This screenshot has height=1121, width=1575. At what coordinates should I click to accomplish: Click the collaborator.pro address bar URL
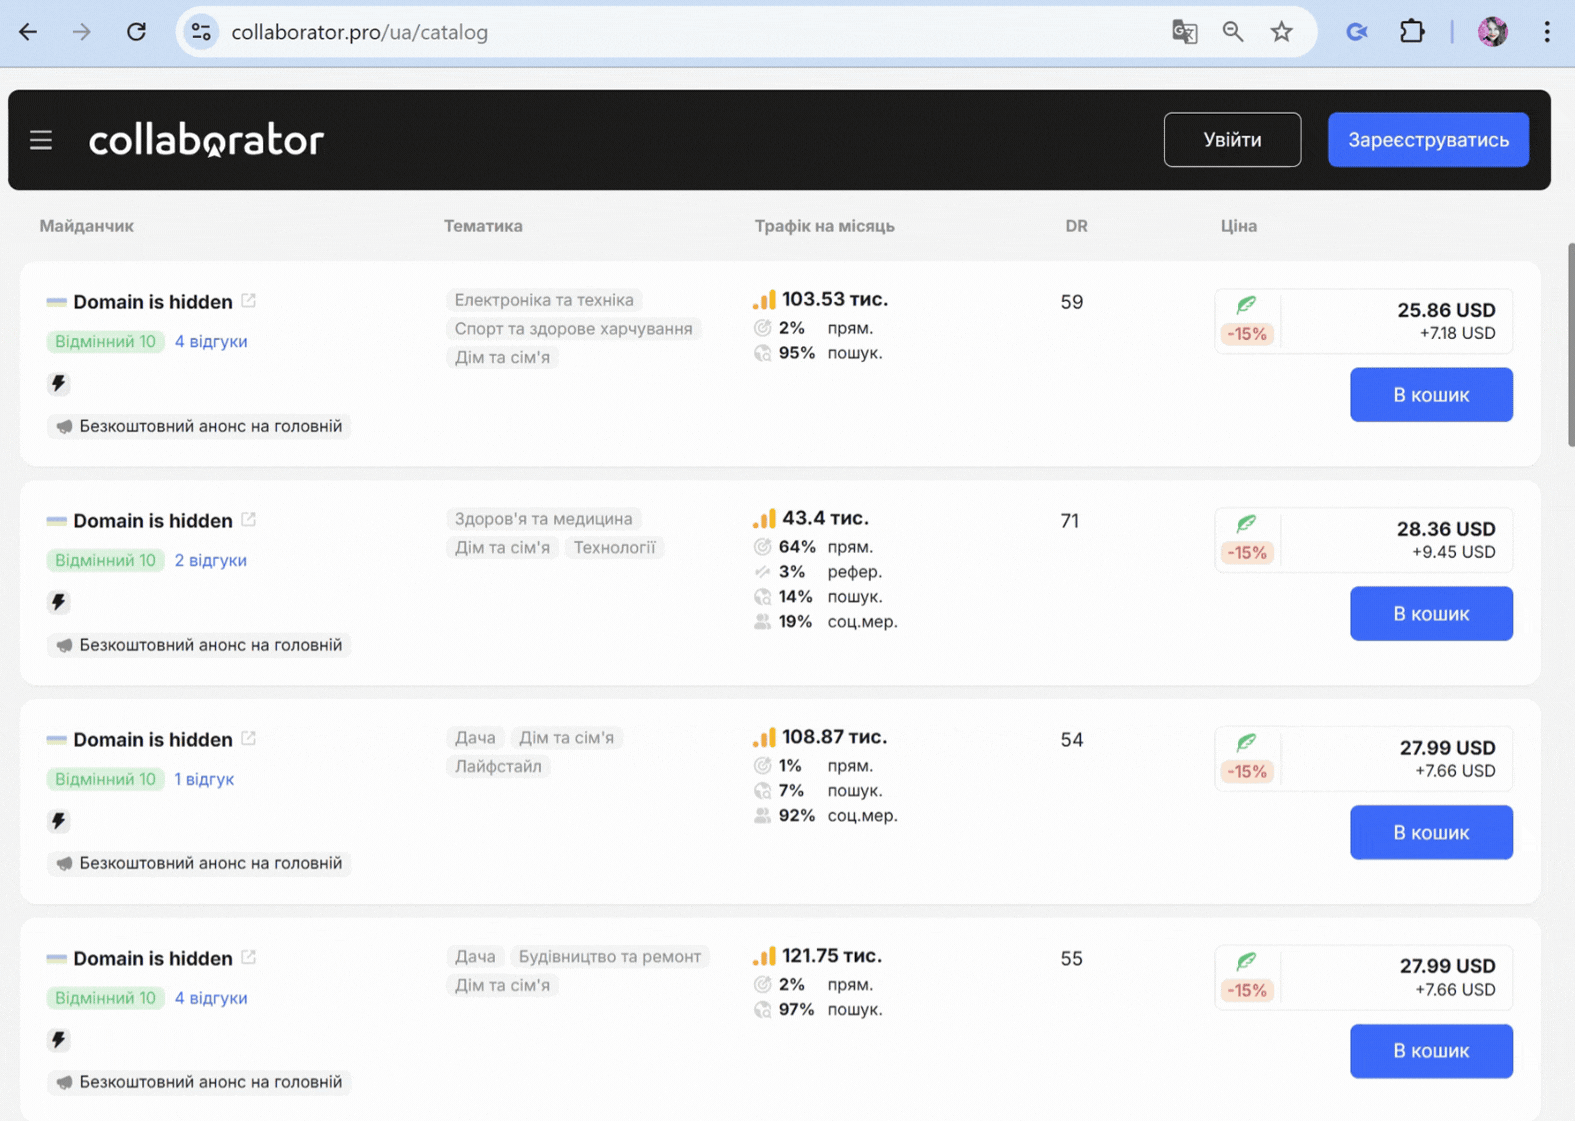360,32
